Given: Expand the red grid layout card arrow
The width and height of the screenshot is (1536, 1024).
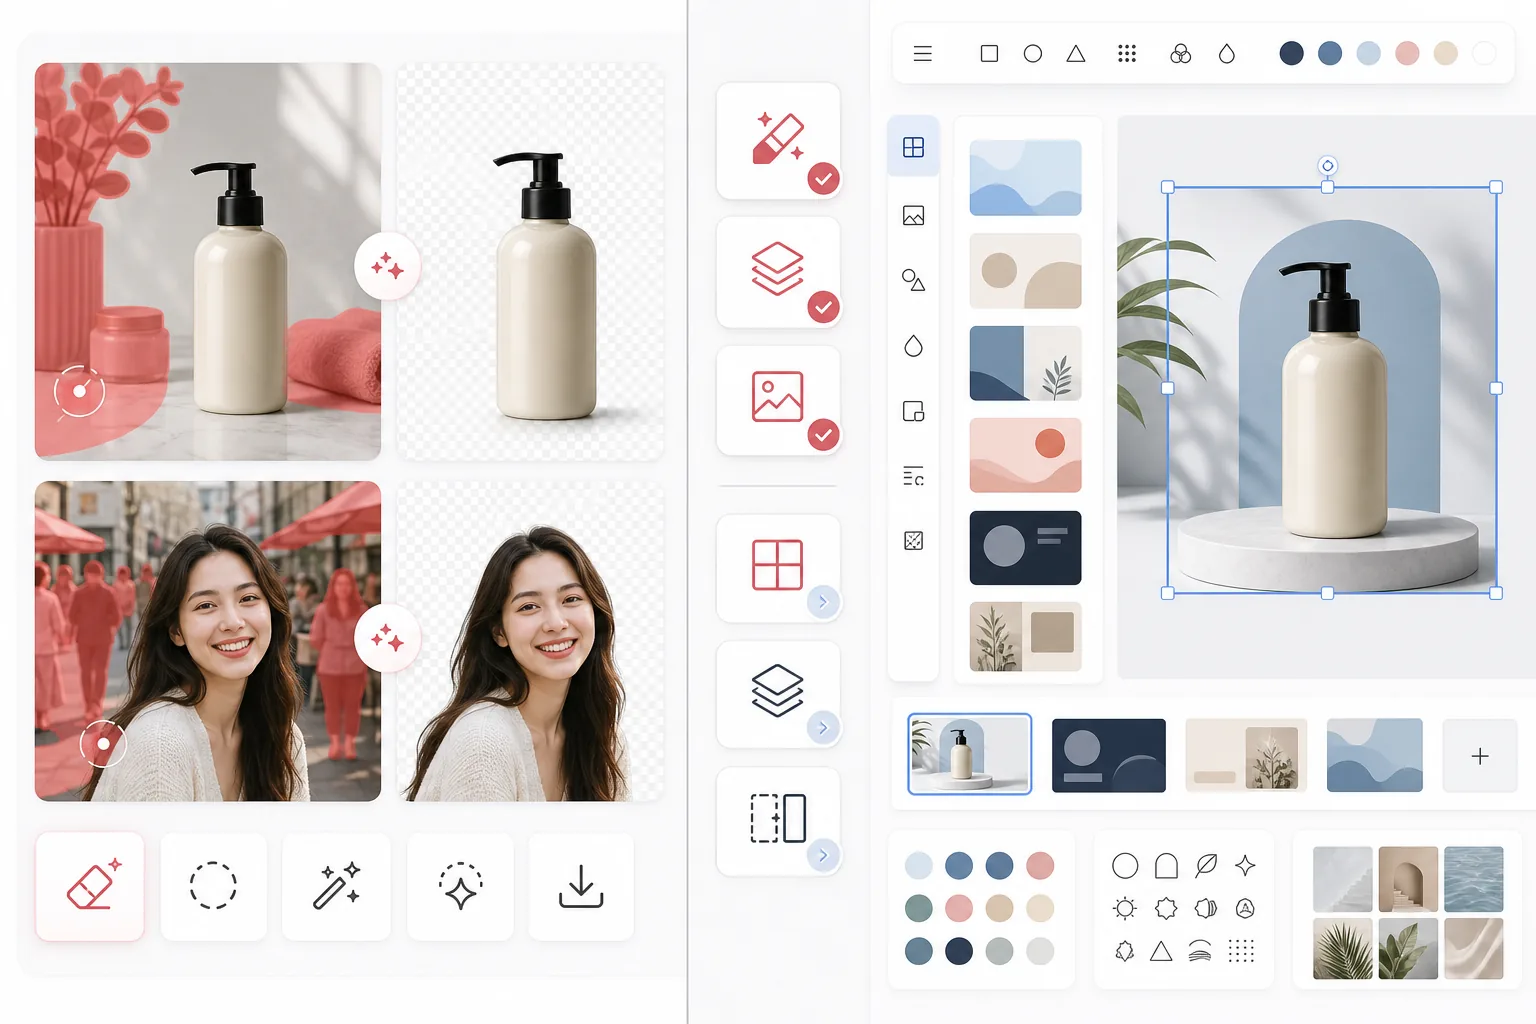Looking at the screenshot, I should (823, 602).
